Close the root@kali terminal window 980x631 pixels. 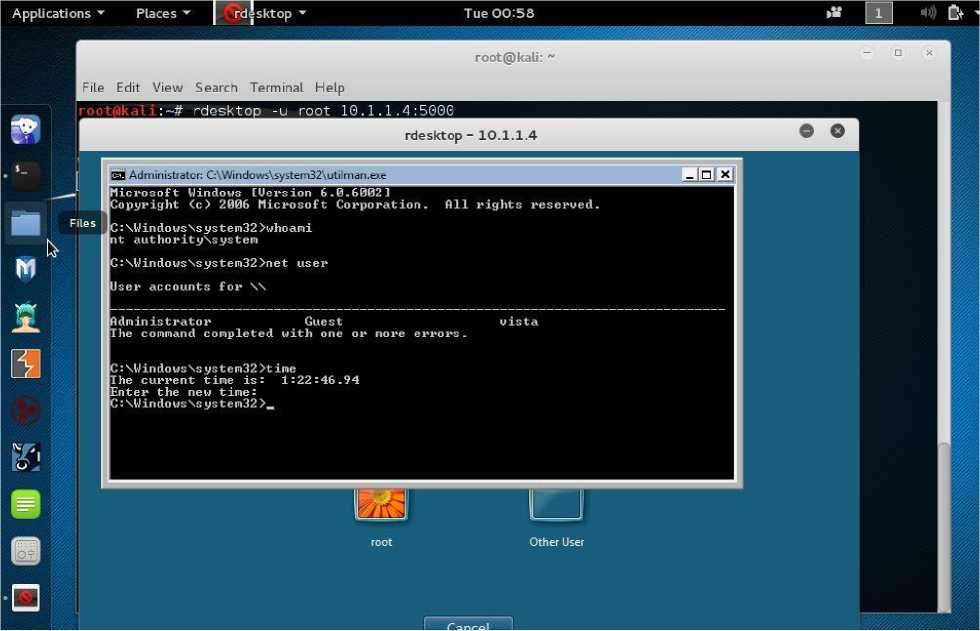pyautogui.click(x=929, y=53)
